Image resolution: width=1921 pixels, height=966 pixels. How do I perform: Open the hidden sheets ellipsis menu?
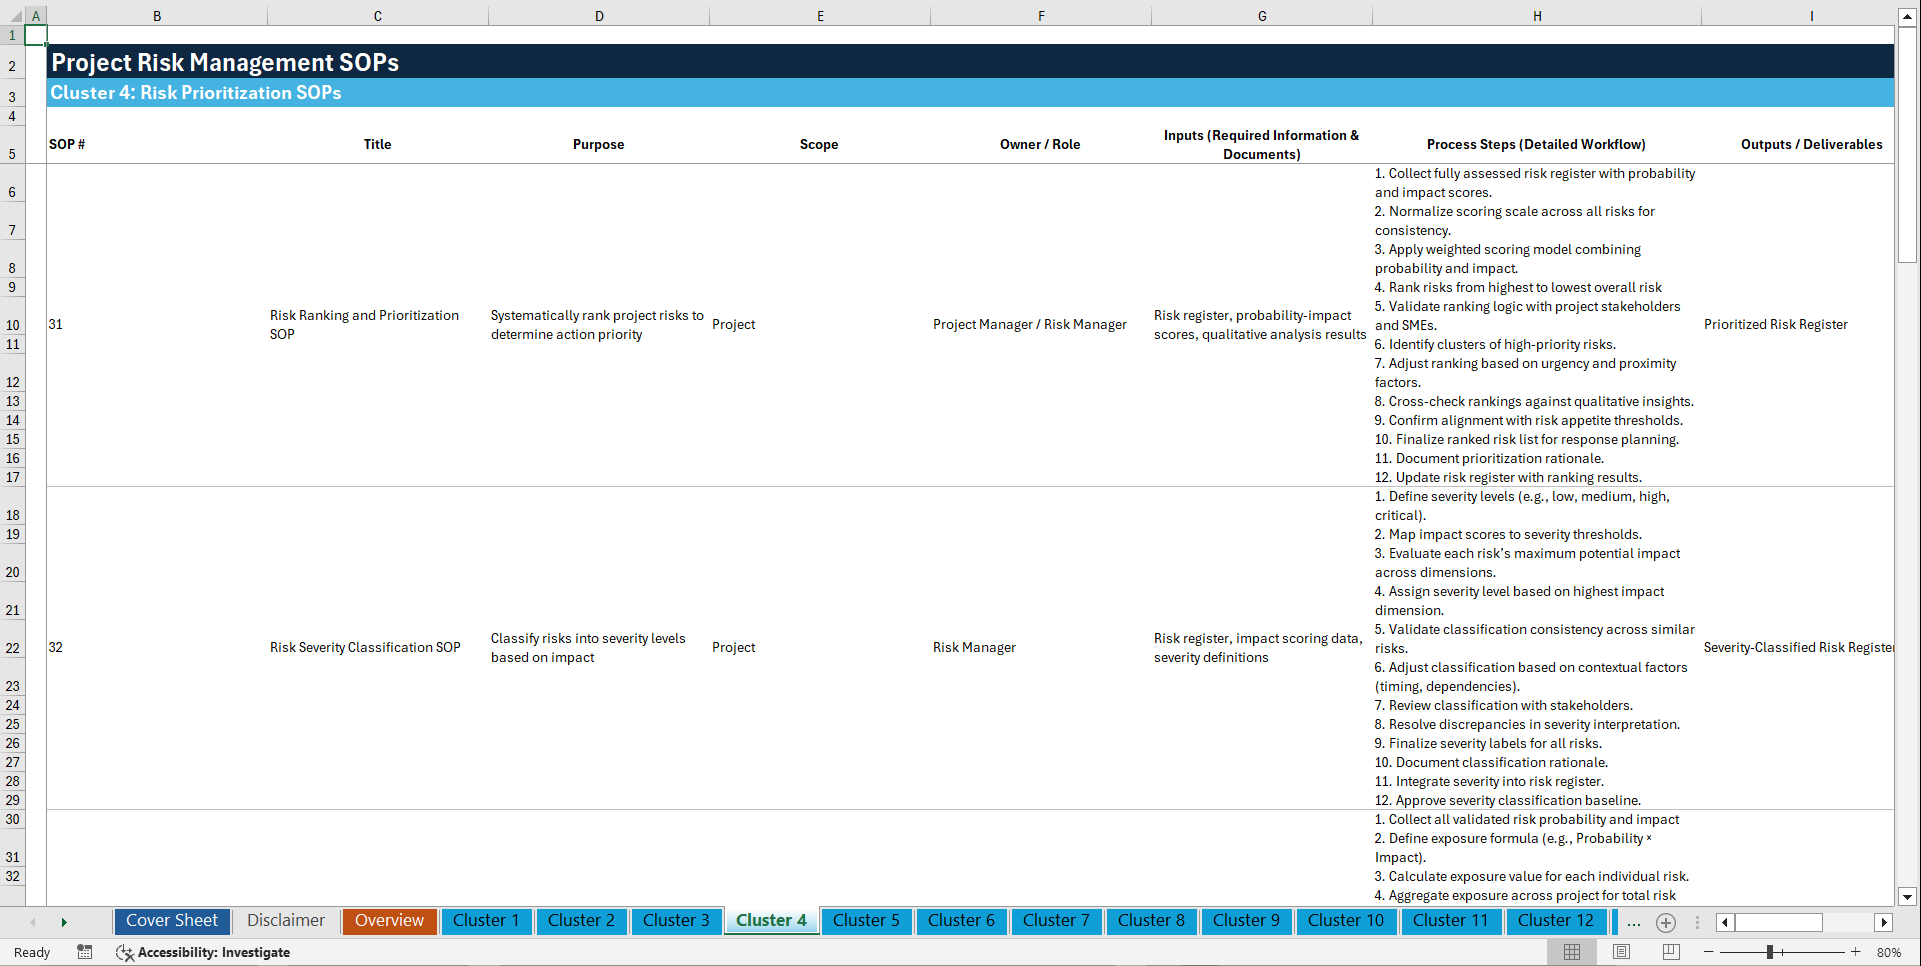(x=1634, y=923)
